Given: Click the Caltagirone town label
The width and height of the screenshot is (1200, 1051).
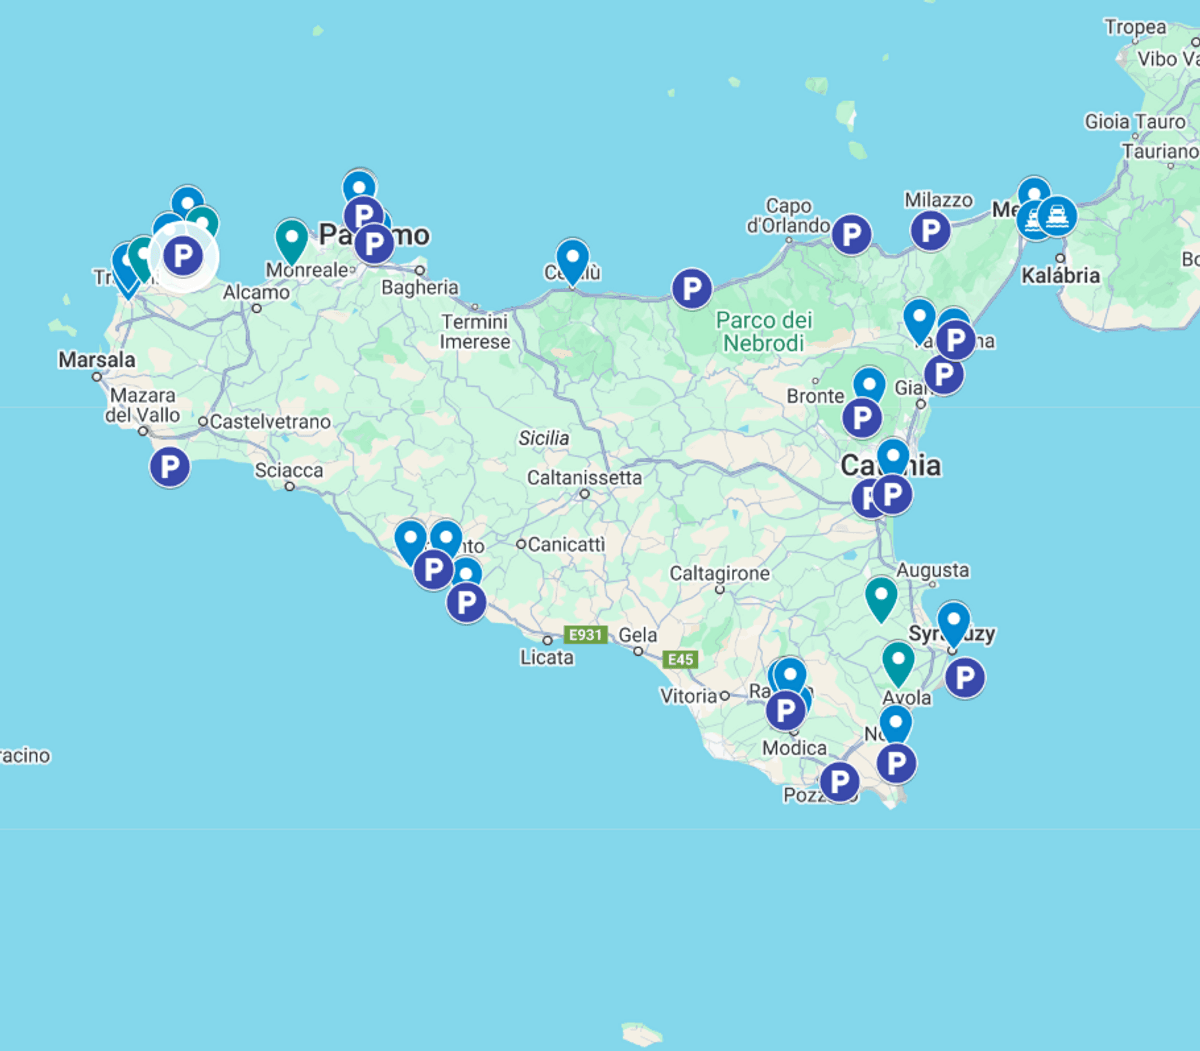Looking at the screenshot, I should point(719,573).
